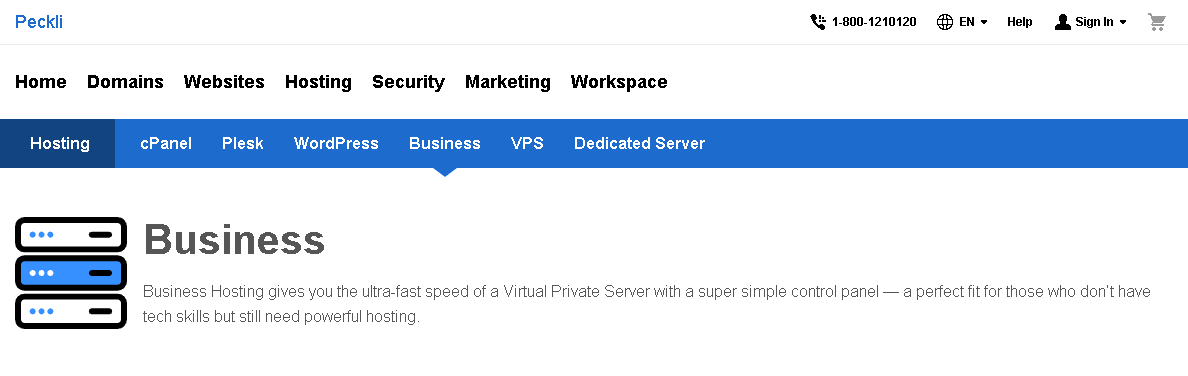The image size is (1188, 376).
Task: Expand the EN language dropdown arrow
Action: pos(984,23)
